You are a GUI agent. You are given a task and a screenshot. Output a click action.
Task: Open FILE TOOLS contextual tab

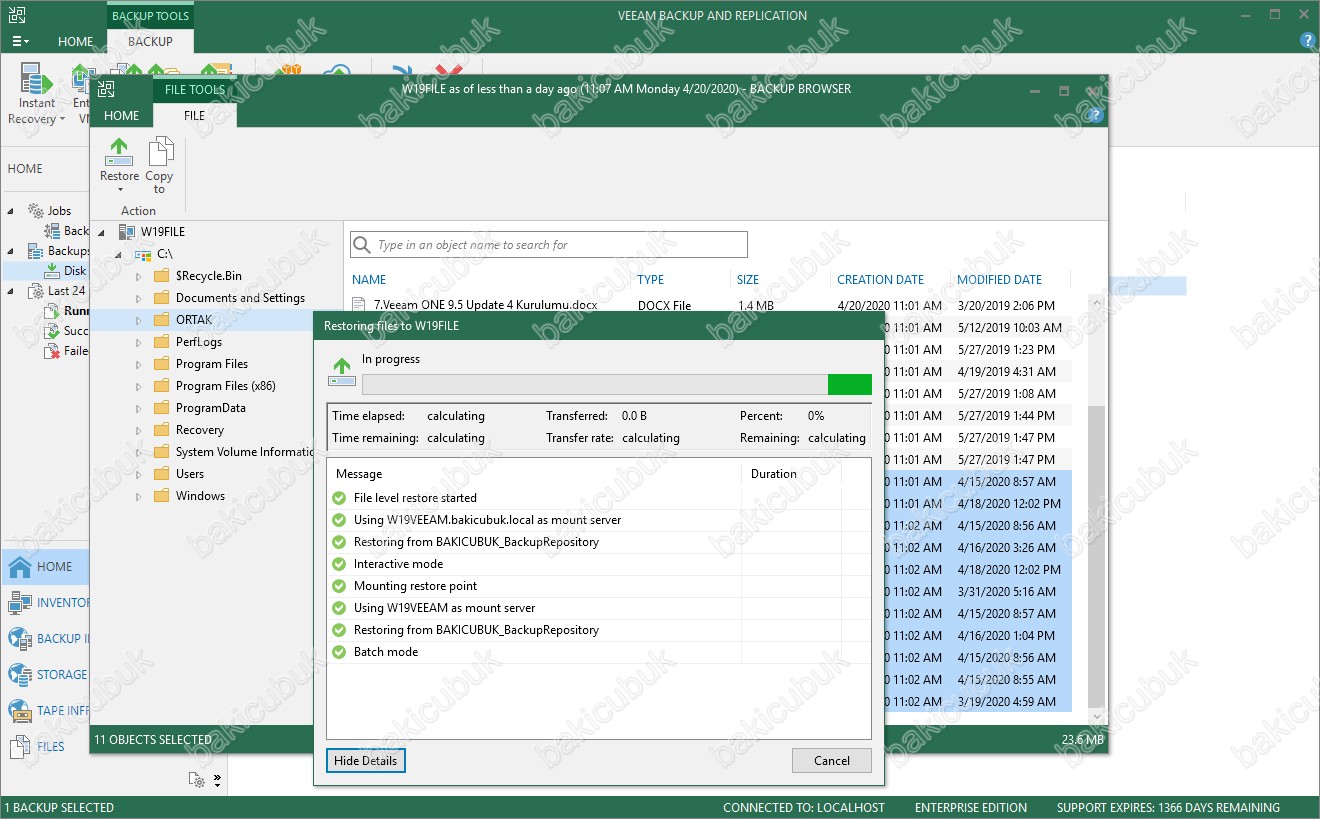click(x=195, y=89)
